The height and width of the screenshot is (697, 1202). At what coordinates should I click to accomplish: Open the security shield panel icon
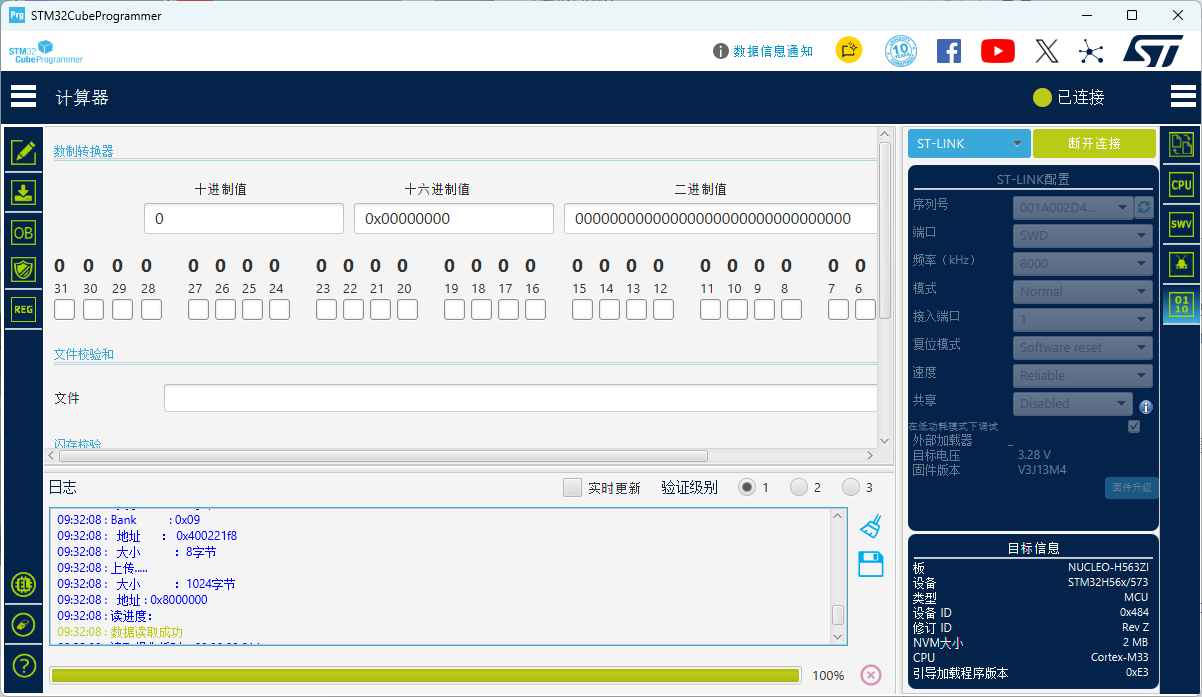click(23, 270)
